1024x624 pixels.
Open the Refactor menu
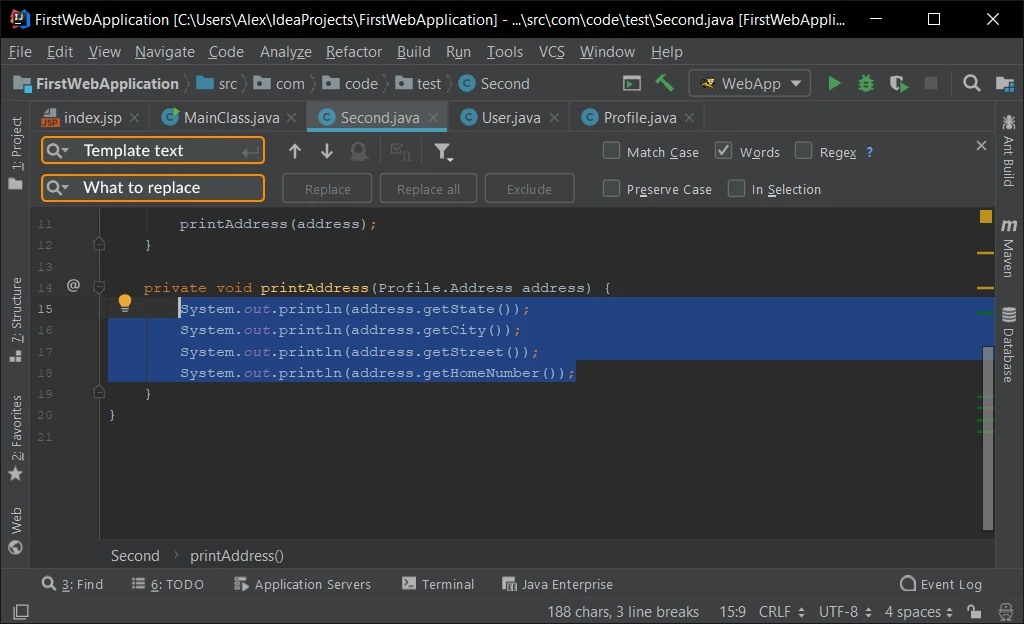[x=354, y=52]
